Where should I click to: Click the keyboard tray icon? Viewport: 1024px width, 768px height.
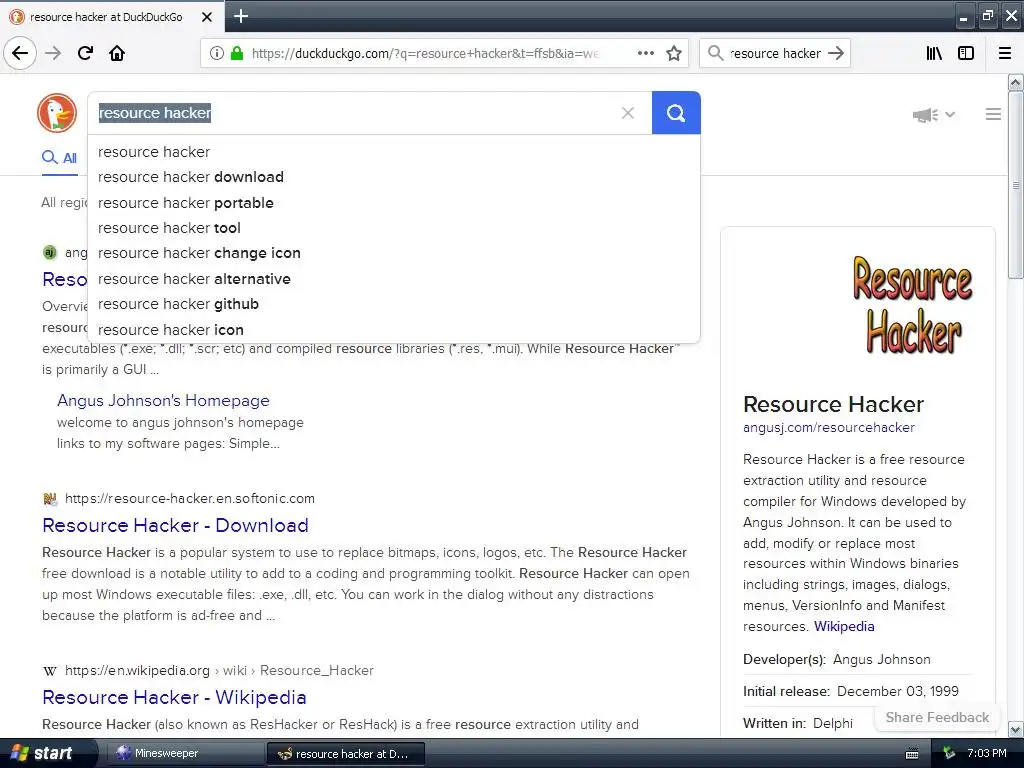pyautogui.click(x=912, y=754)
